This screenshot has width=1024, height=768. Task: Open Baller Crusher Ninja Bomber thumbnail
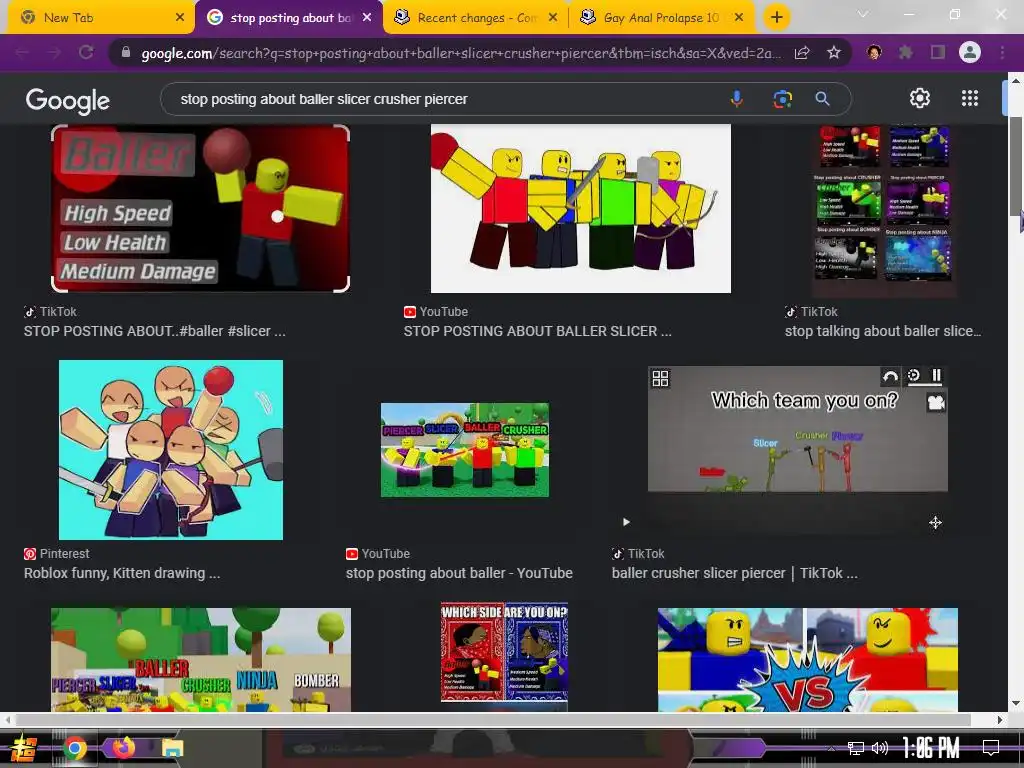click(x=200, y=660)
